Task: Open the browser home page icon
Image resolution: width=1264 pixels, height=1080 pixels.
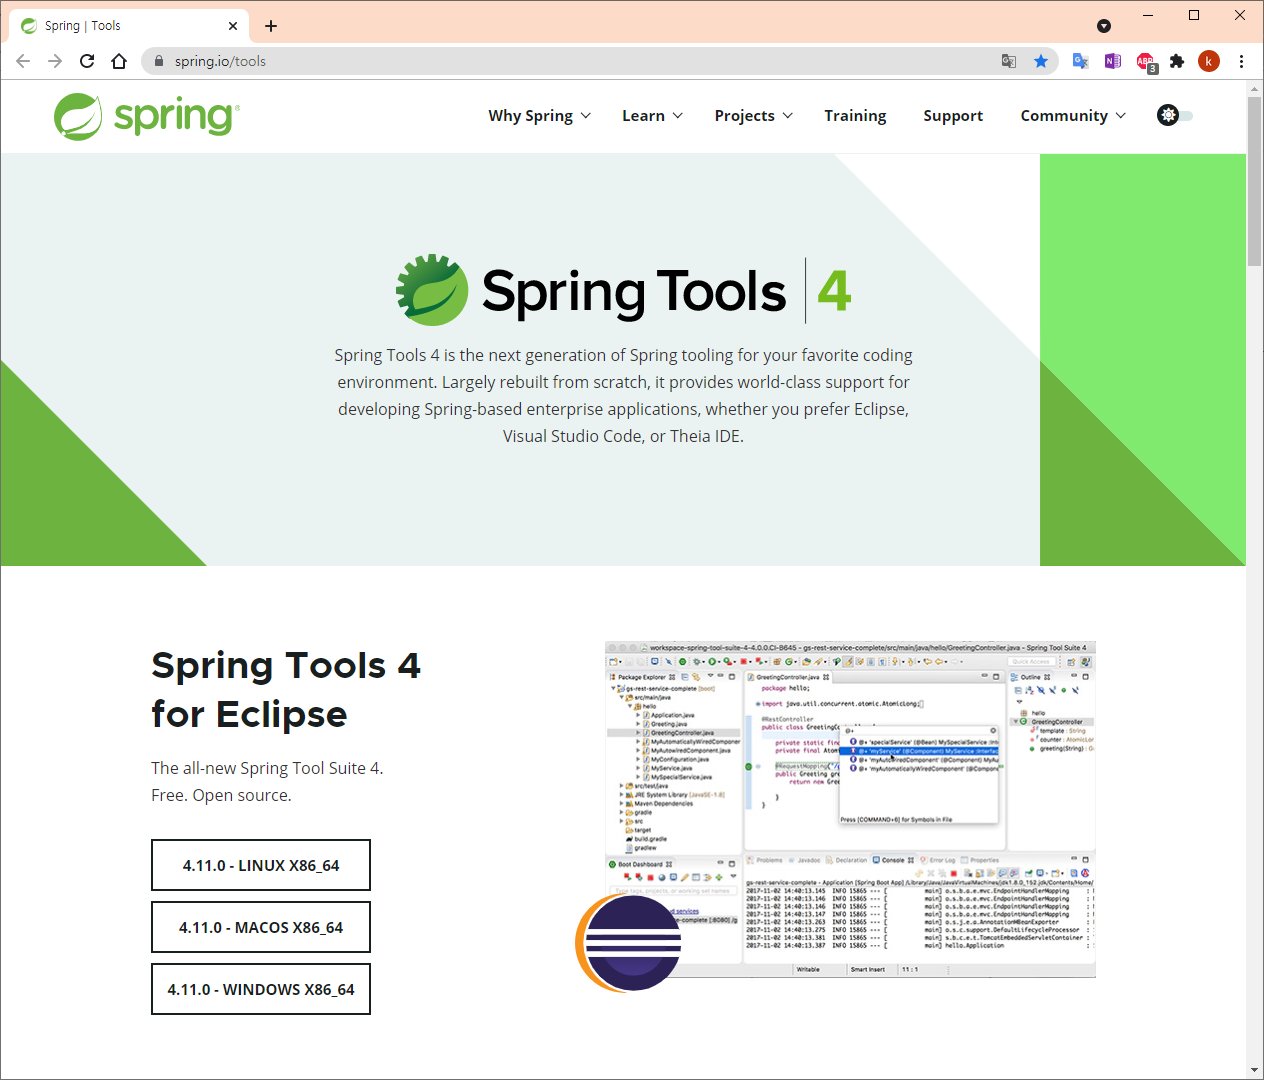Action: click(x=119, y=61)
